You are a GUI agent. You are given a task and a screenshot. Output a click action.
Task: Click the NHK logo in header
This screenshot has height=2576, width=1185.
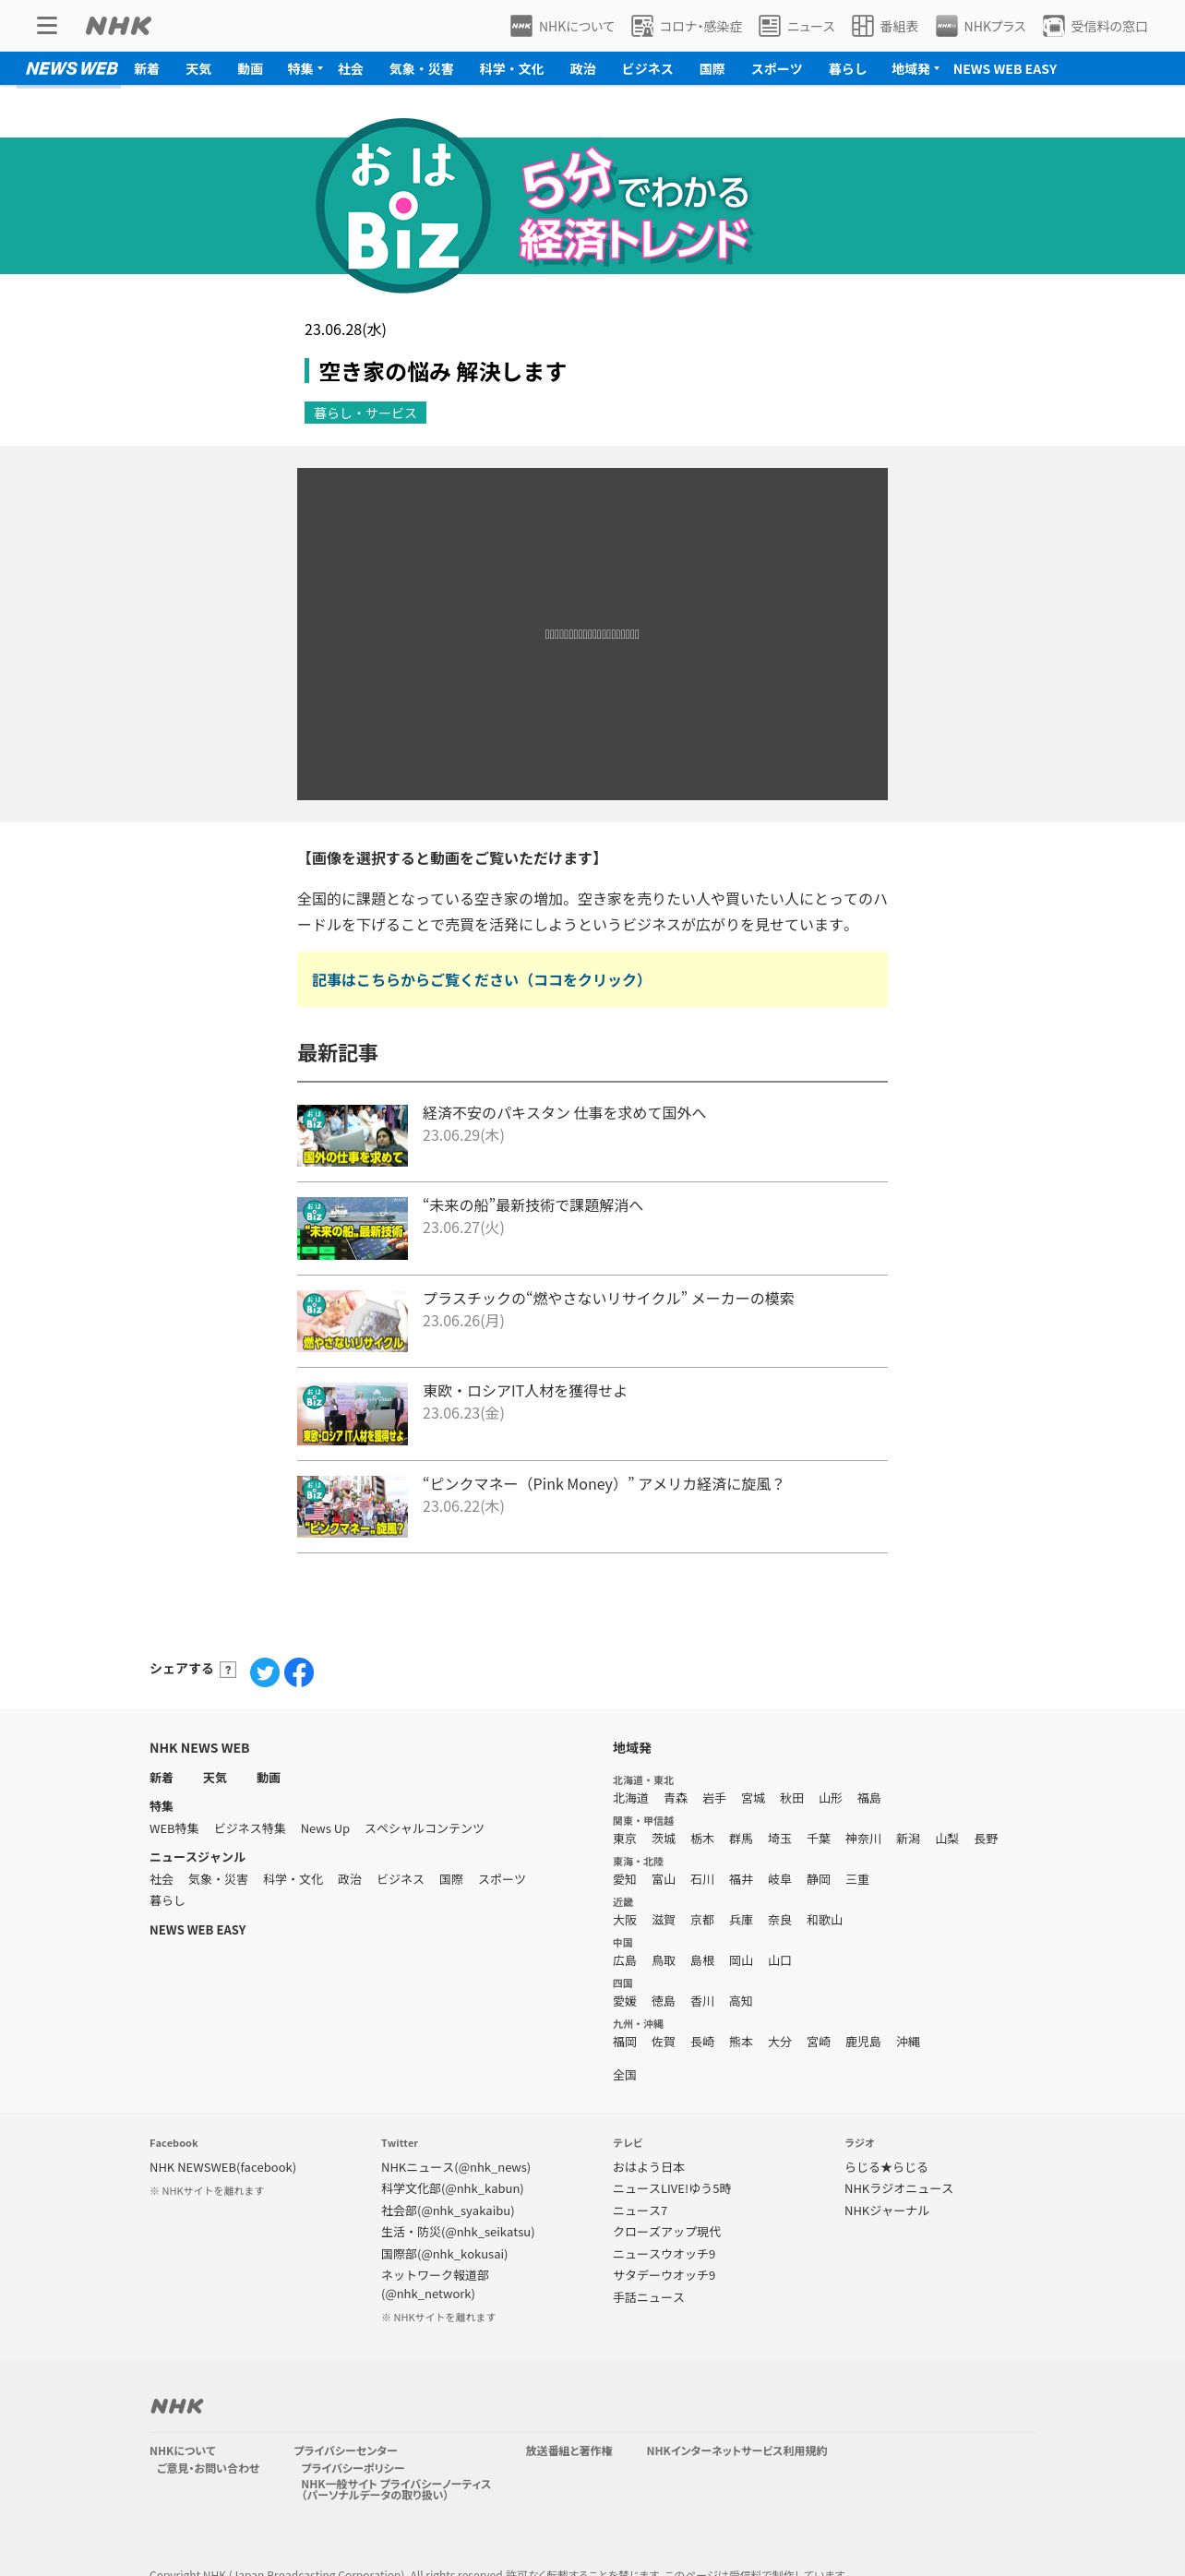pos(118,26)
